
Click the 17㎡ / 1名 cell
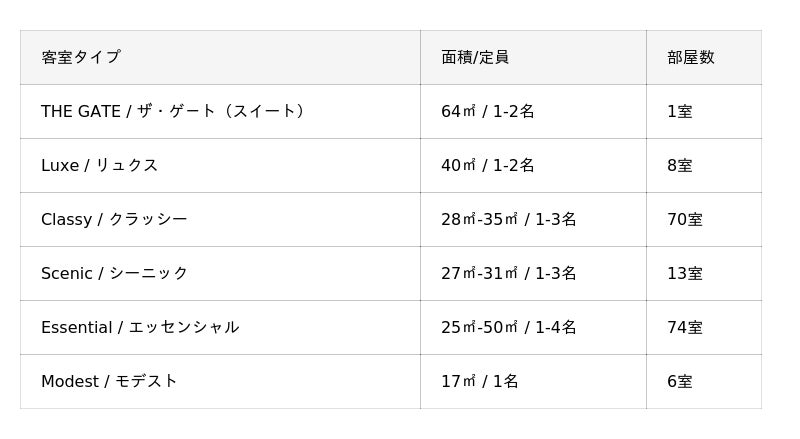[480, 381]
